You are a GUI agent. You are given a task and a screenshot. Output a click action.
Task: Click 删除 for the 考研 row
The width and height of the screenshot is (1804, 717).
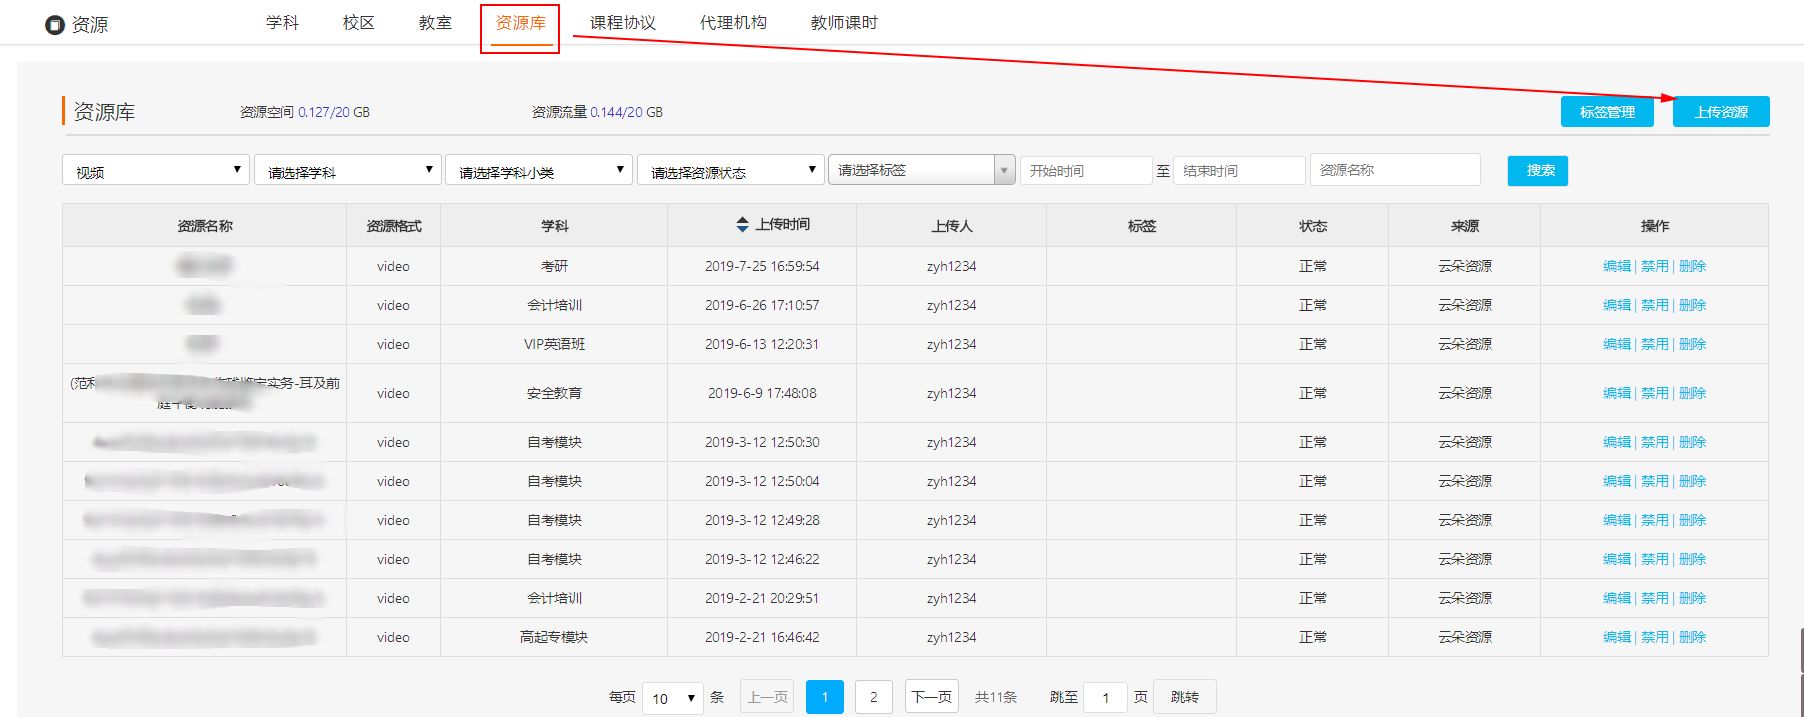coord(1693,266)
